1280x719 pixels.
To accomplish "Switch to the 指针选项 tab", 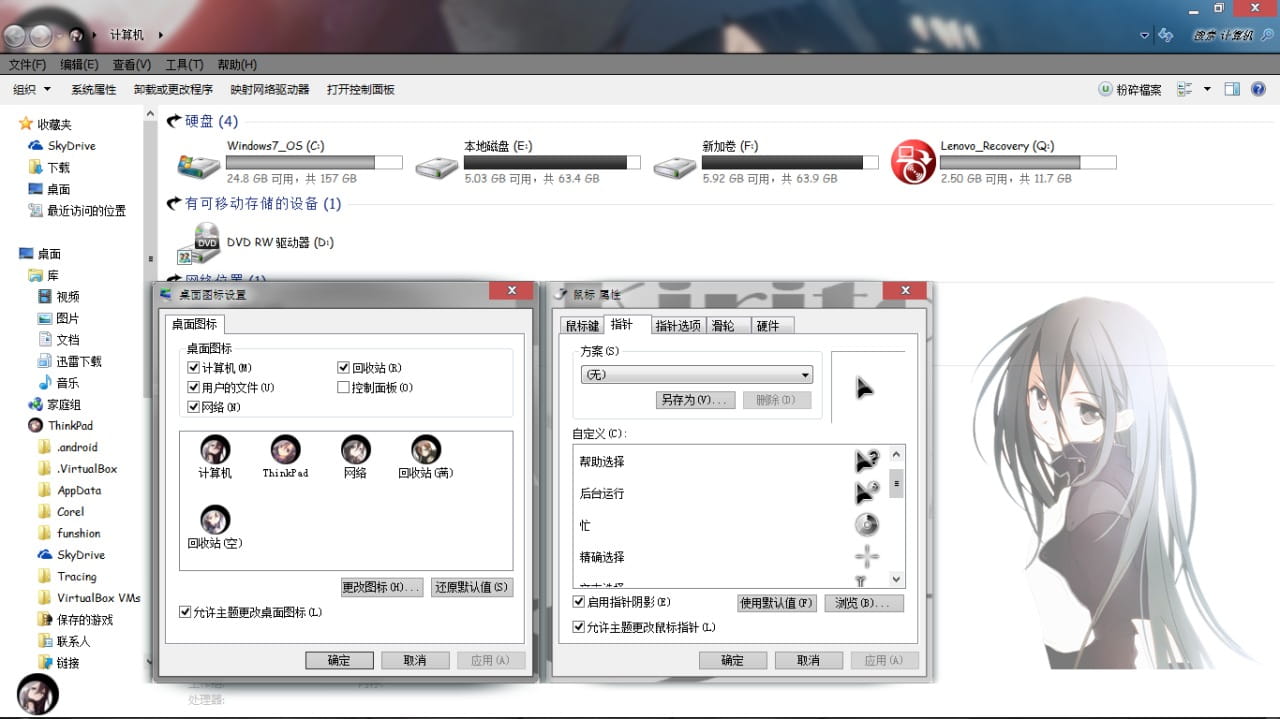I will 679,324.
